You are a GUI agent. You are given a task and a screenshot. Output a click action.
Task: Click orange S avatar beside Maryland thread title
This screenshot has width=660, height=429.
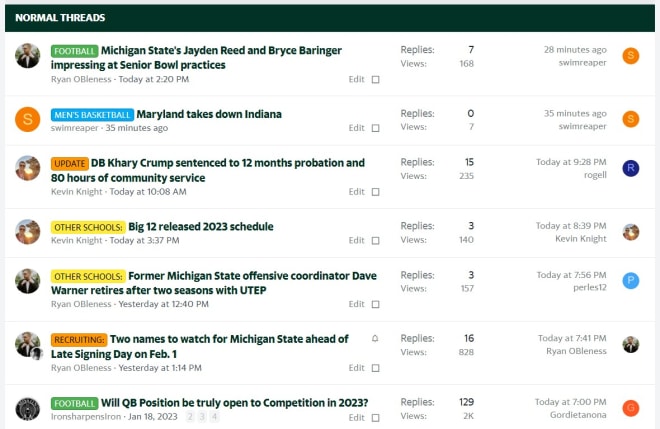coord(28,119)
